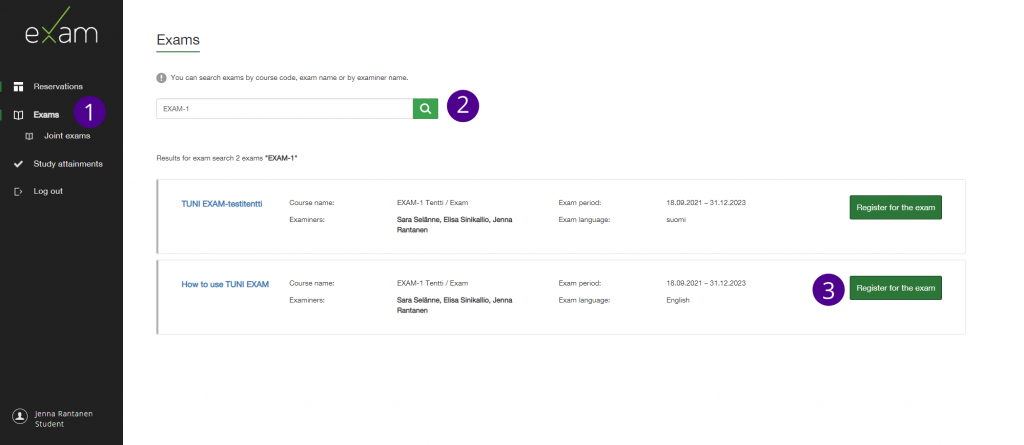Image resolution: width=1024 pixels, height=445 pixels.
Task: Click the user avatar icon at bottom
Action: [x=19, y=418]
